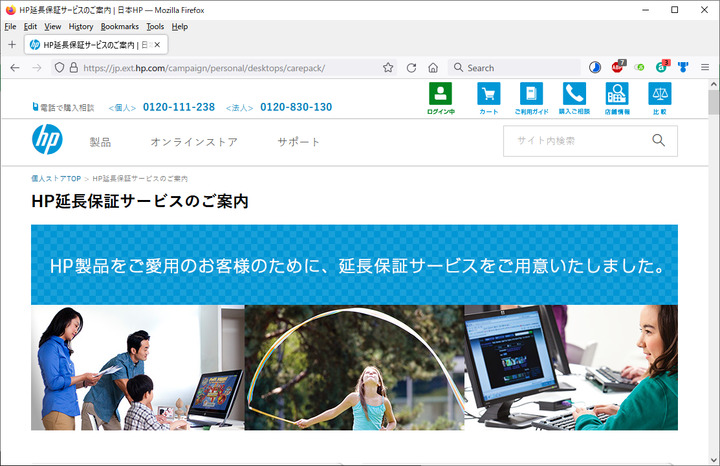720x466 pixels.
Task: Click the site search magnifier icon
Action: 658,140
